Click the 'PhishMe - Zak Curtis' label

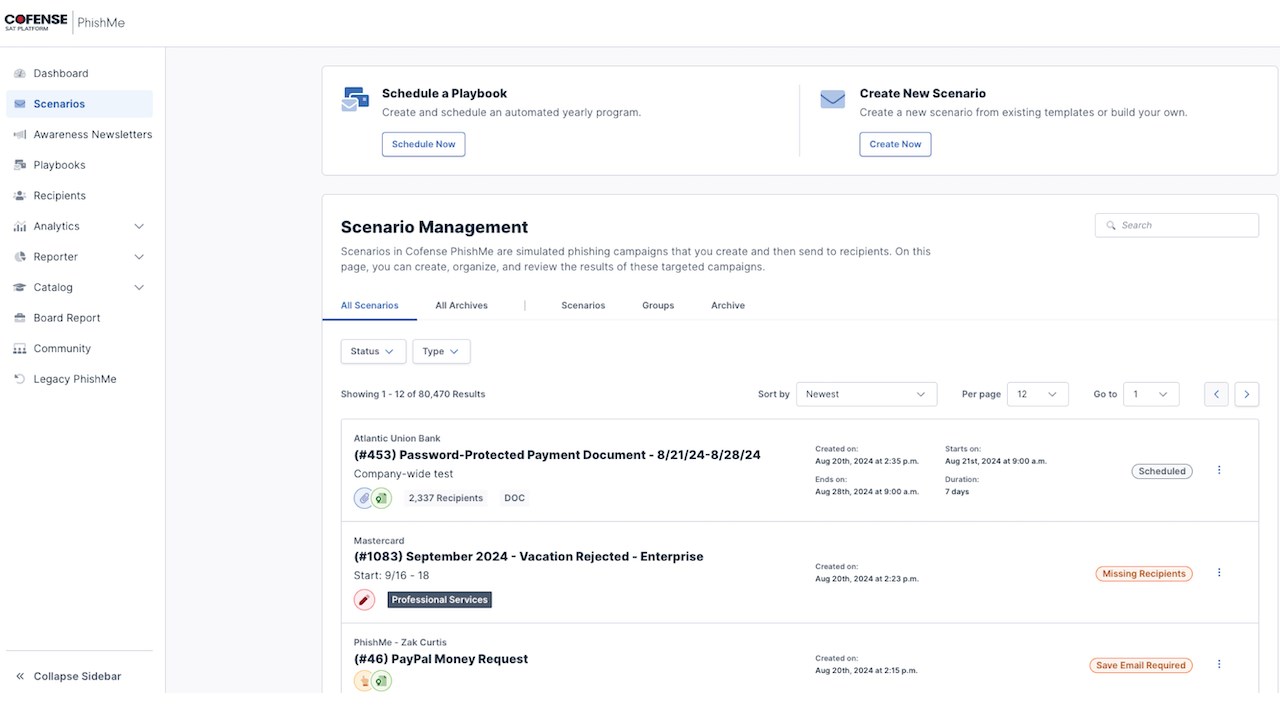pos(400,643)
